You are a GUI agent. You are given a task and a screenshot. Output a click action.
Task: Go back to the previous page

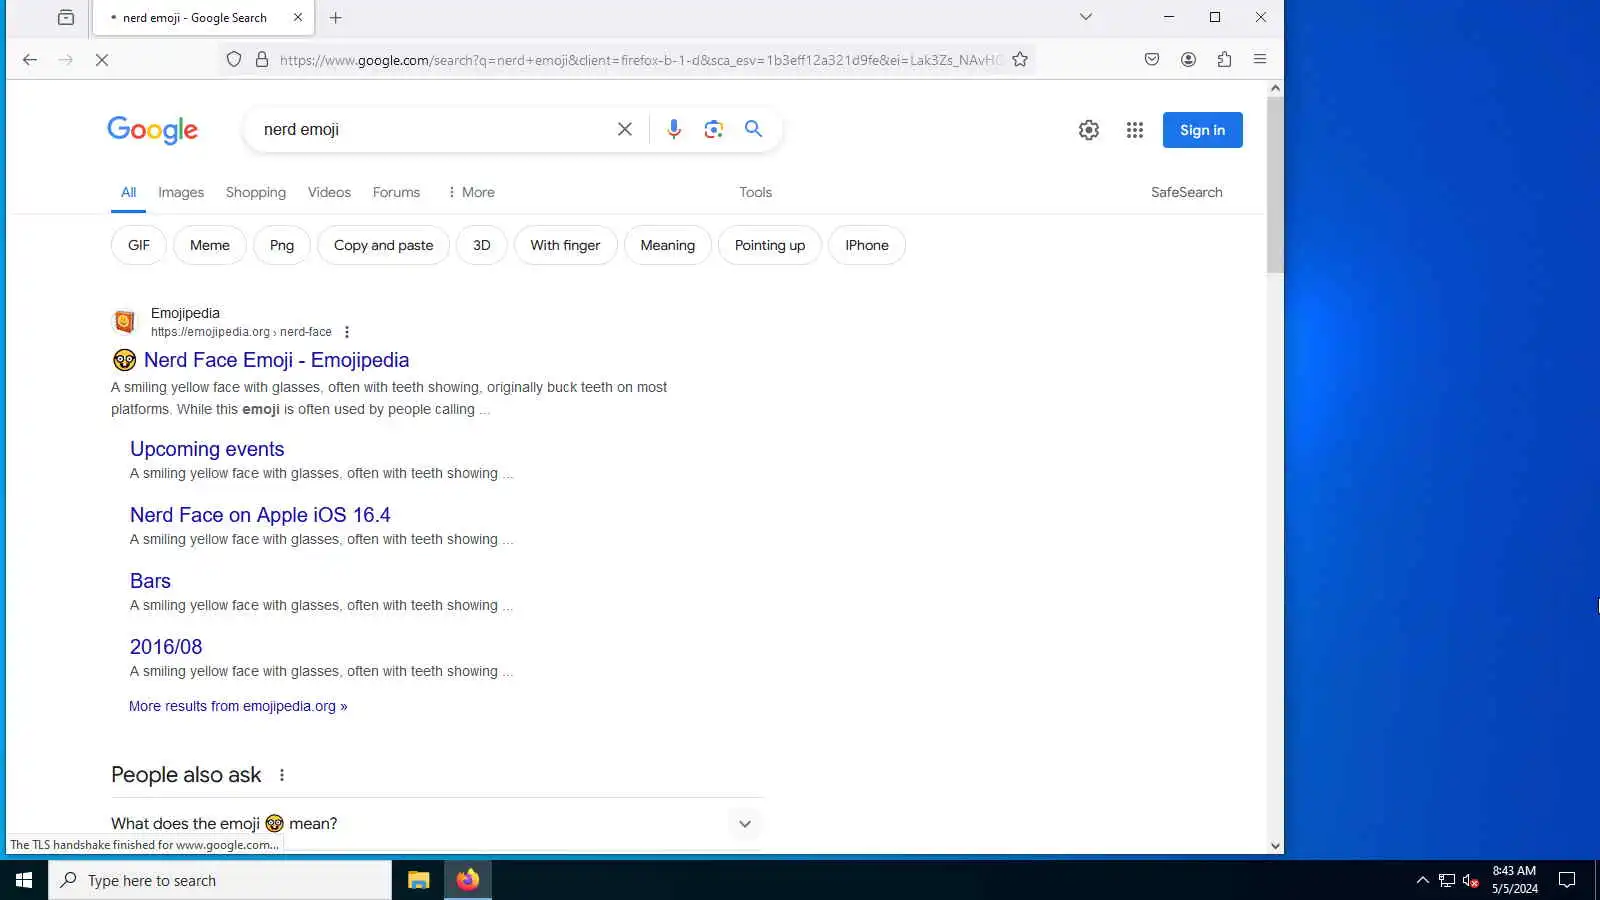tap(30, 60)
